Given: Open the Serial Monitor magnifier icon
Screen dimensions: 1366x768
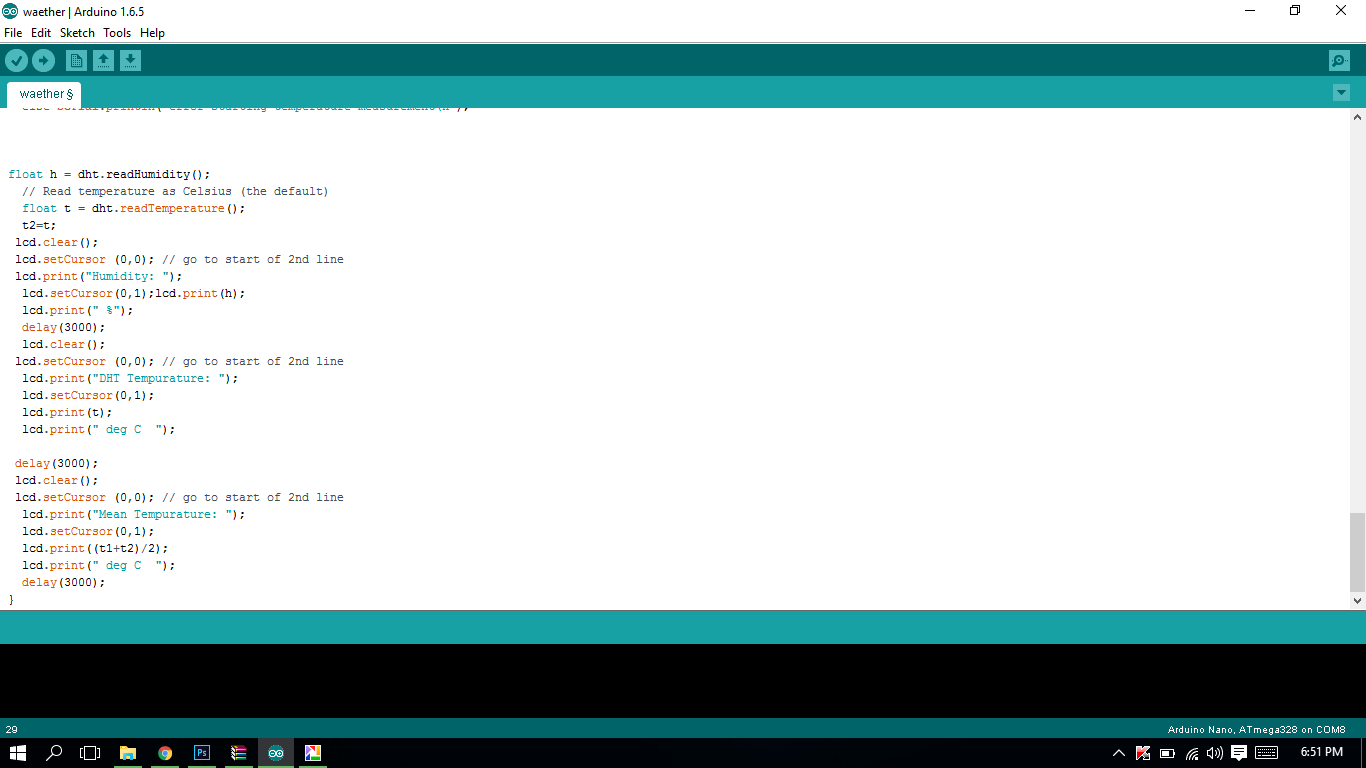Looking at the screenshot, I should 1339,61.
